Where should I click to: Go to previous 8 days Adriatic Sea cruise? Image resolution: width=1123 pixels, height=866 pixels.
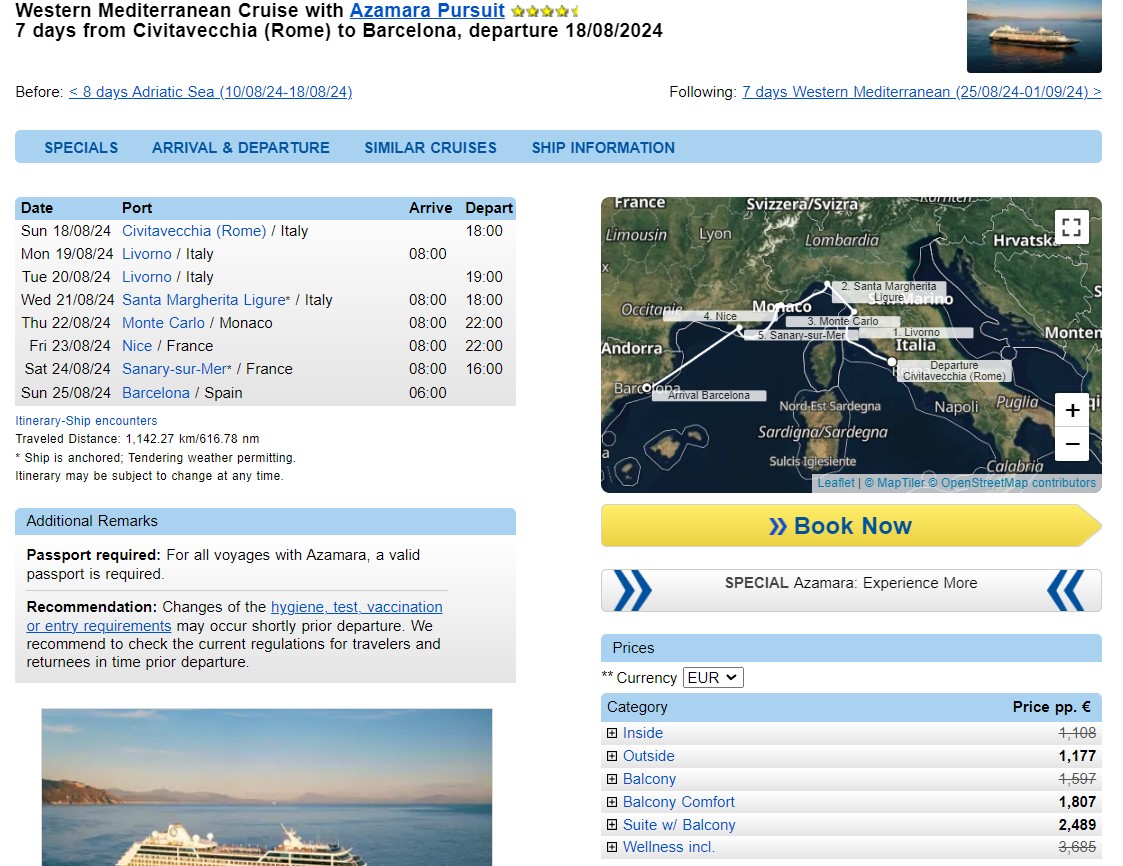click(x=211, y=92)
